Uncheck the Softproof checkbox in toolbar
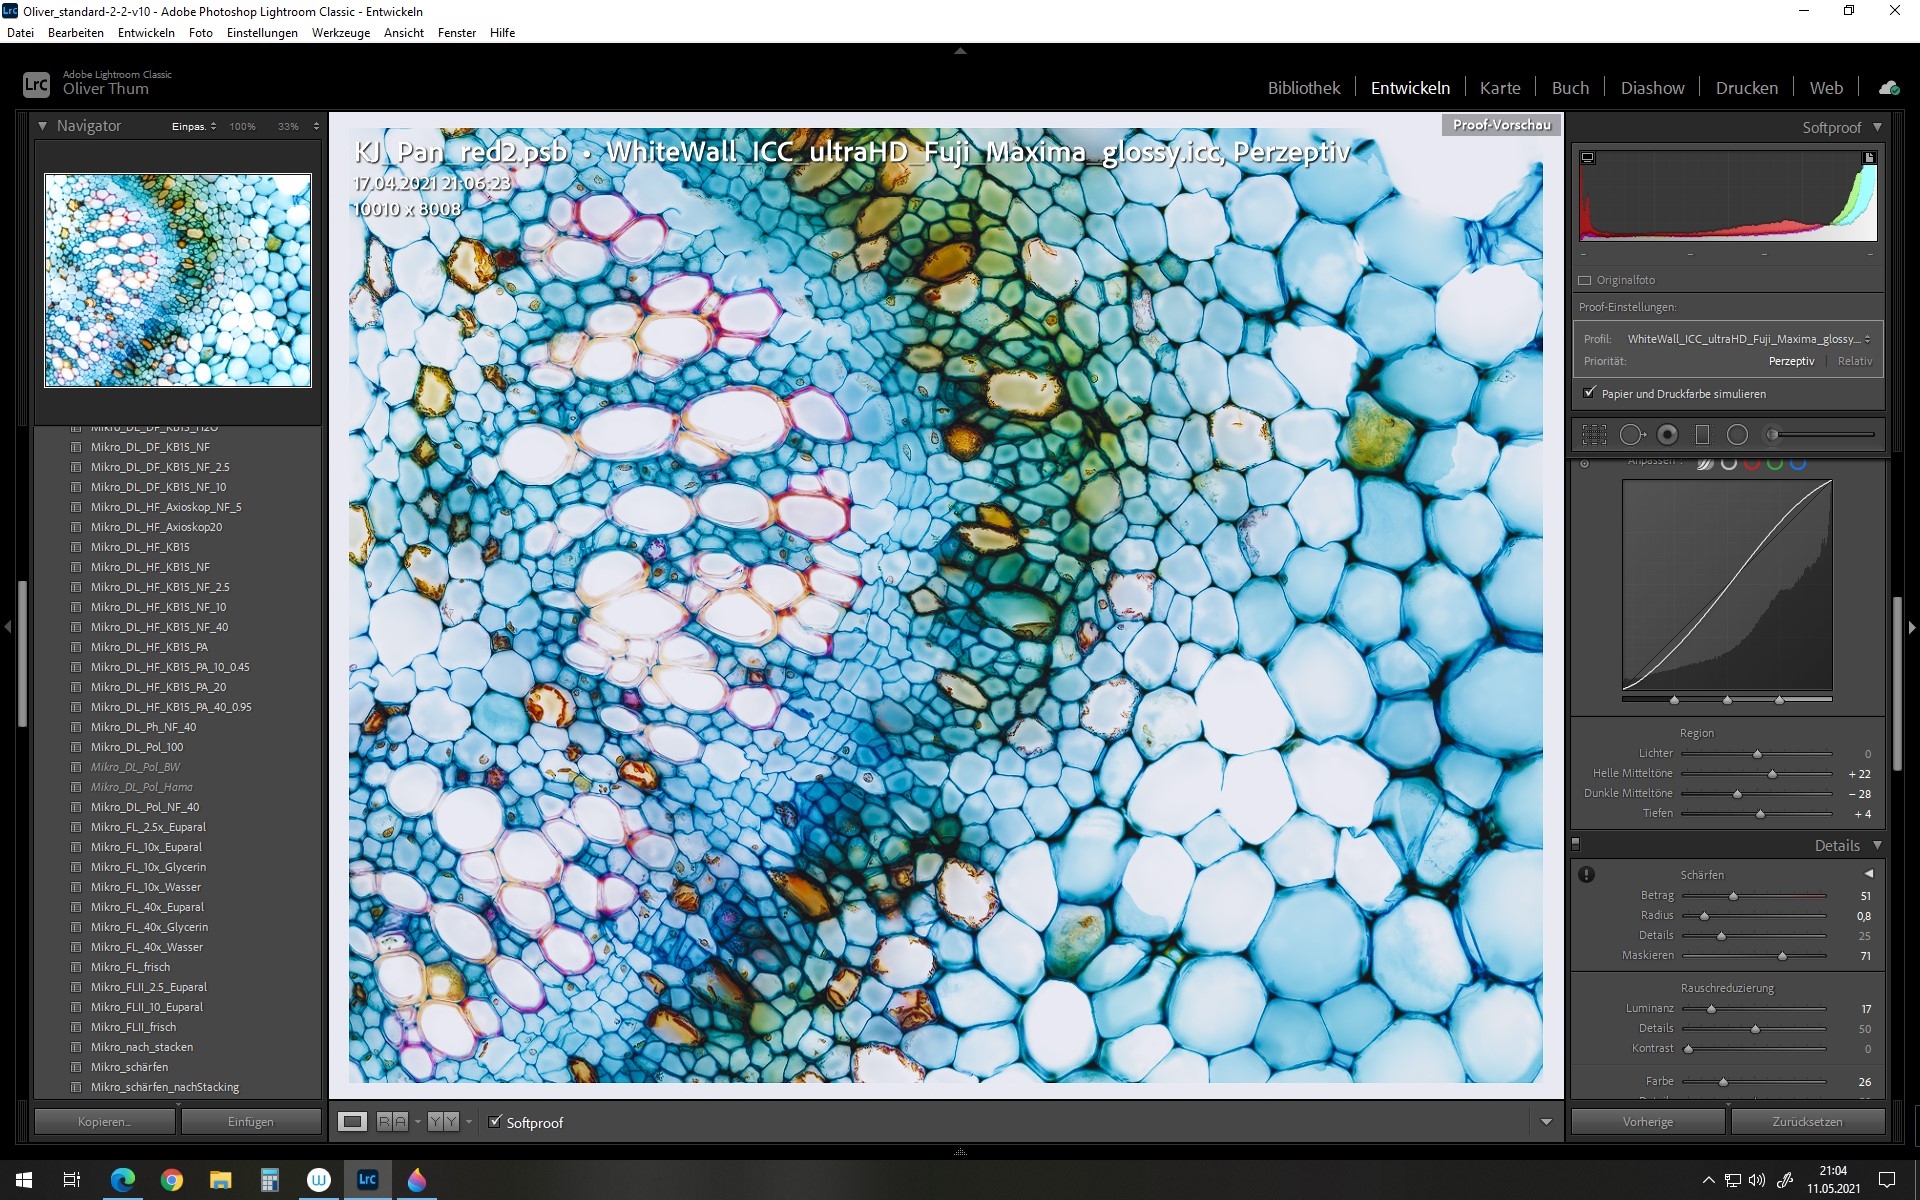This screenshot has width=1920, height=1200. [x=495, y=1122]
